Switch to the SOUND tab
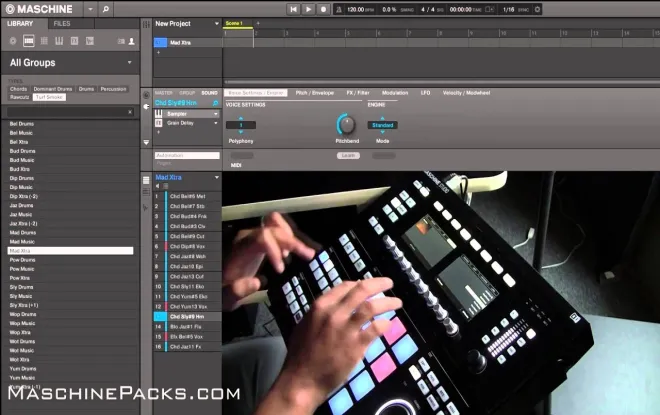 [209, 93]
